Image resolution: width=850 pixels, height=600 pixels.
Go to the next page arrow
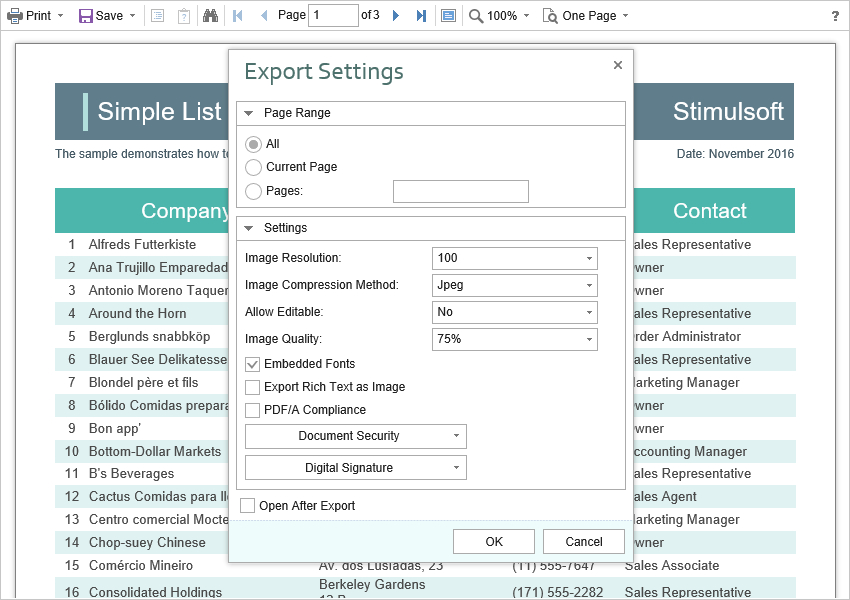396,16
